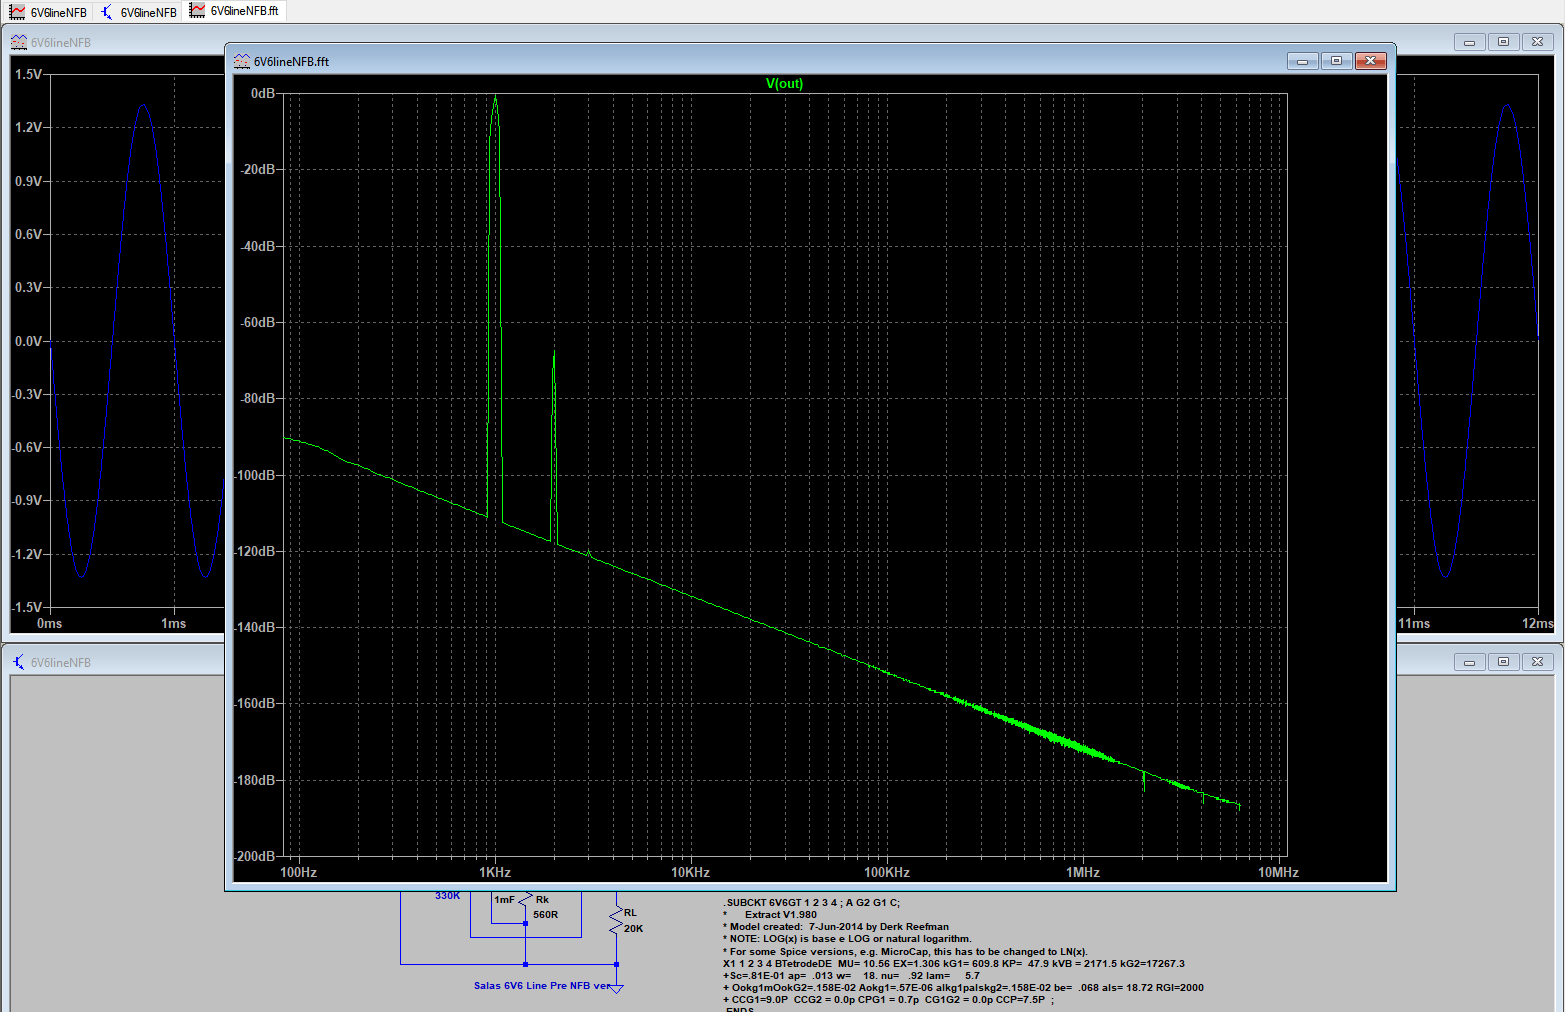Click the 11ms time axis label
The height and width of the screenshot is (1012, 1565).
(1413, 623)
